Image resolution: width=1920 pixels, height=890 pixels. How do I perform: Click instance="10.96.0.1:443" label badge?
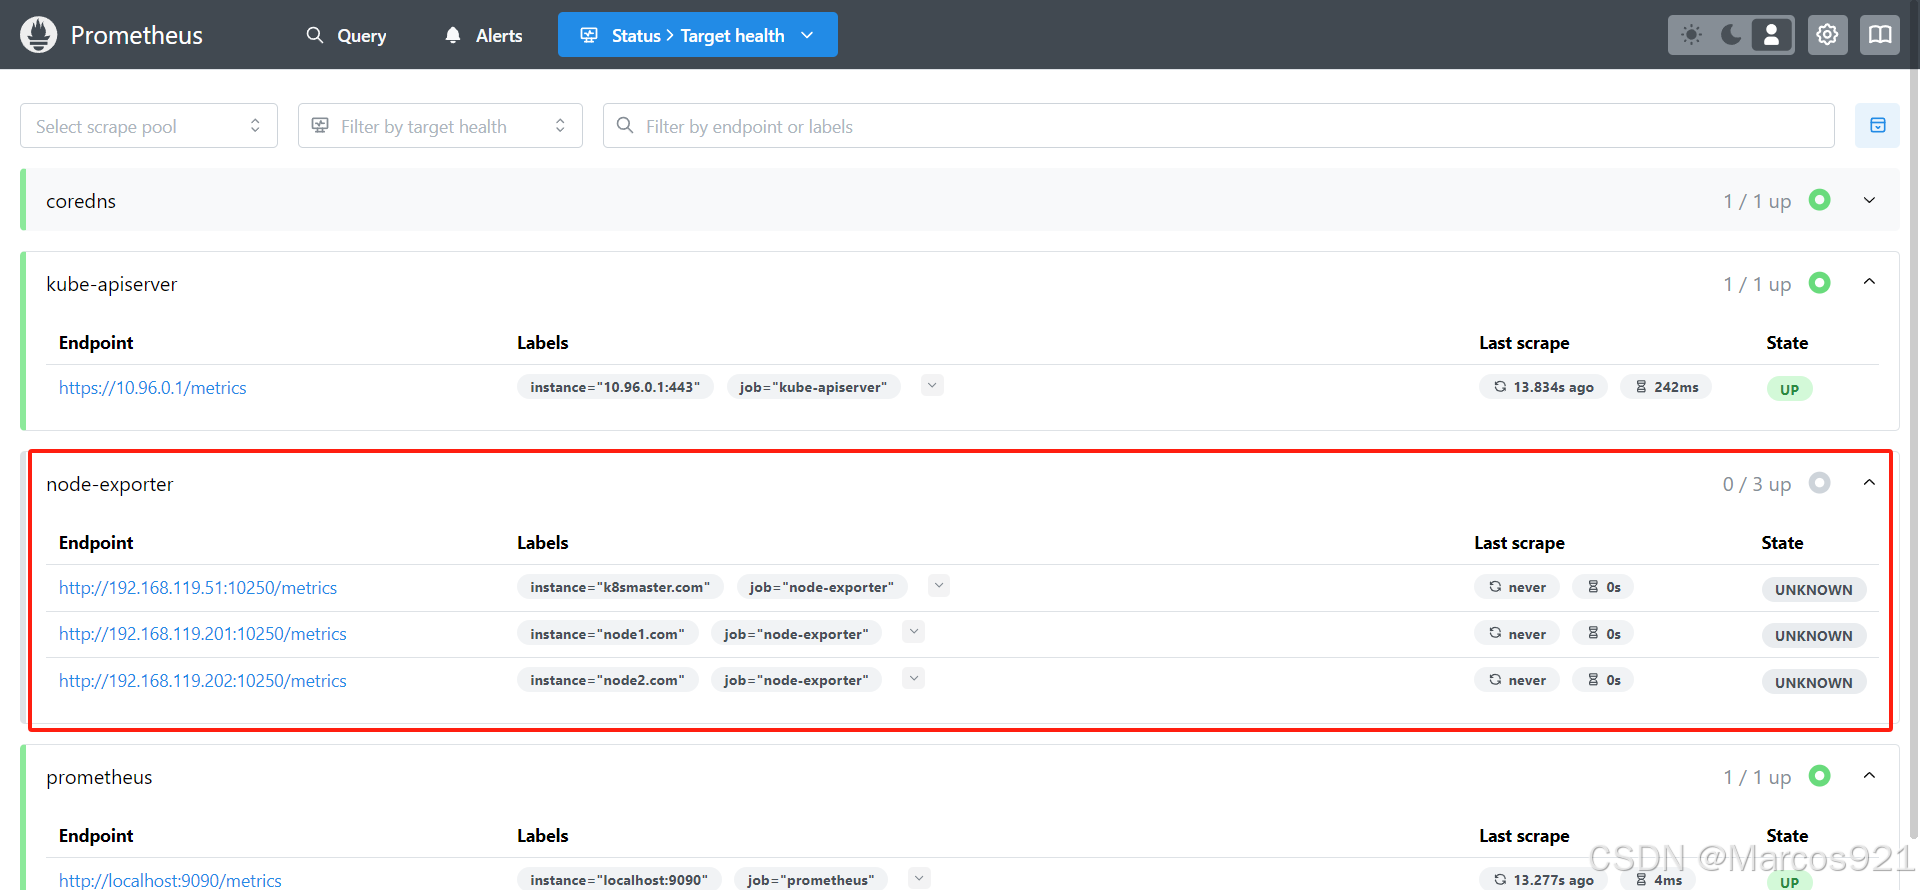point(615,387)
